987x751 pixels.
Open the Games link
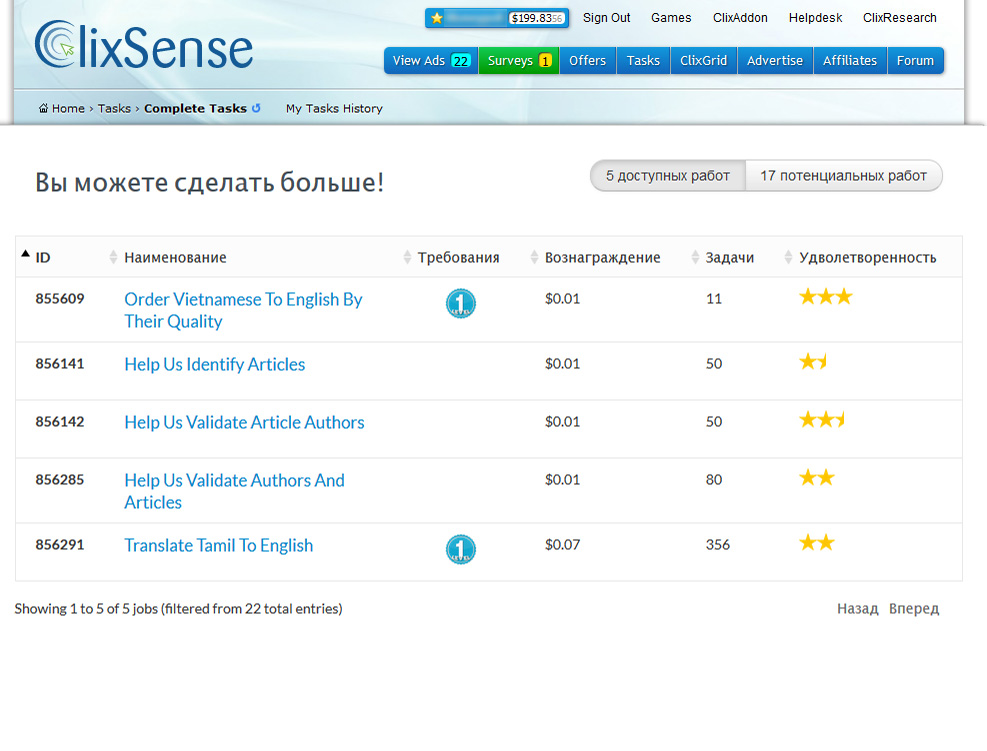(x=671, y=18)
